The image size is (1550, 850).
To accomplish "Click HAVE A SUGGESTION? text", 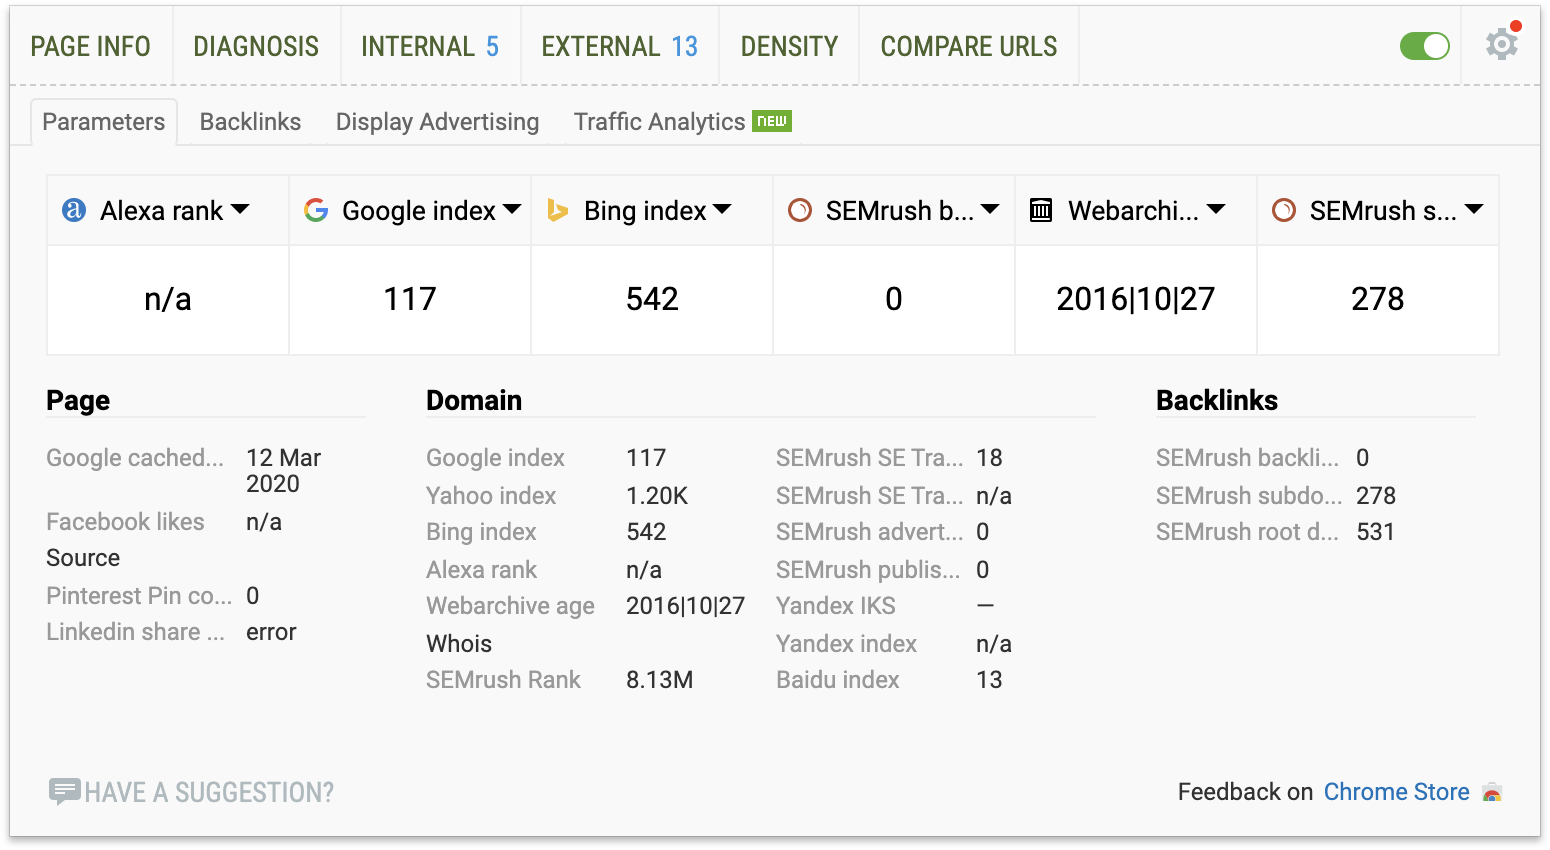I will click(209, 793).
